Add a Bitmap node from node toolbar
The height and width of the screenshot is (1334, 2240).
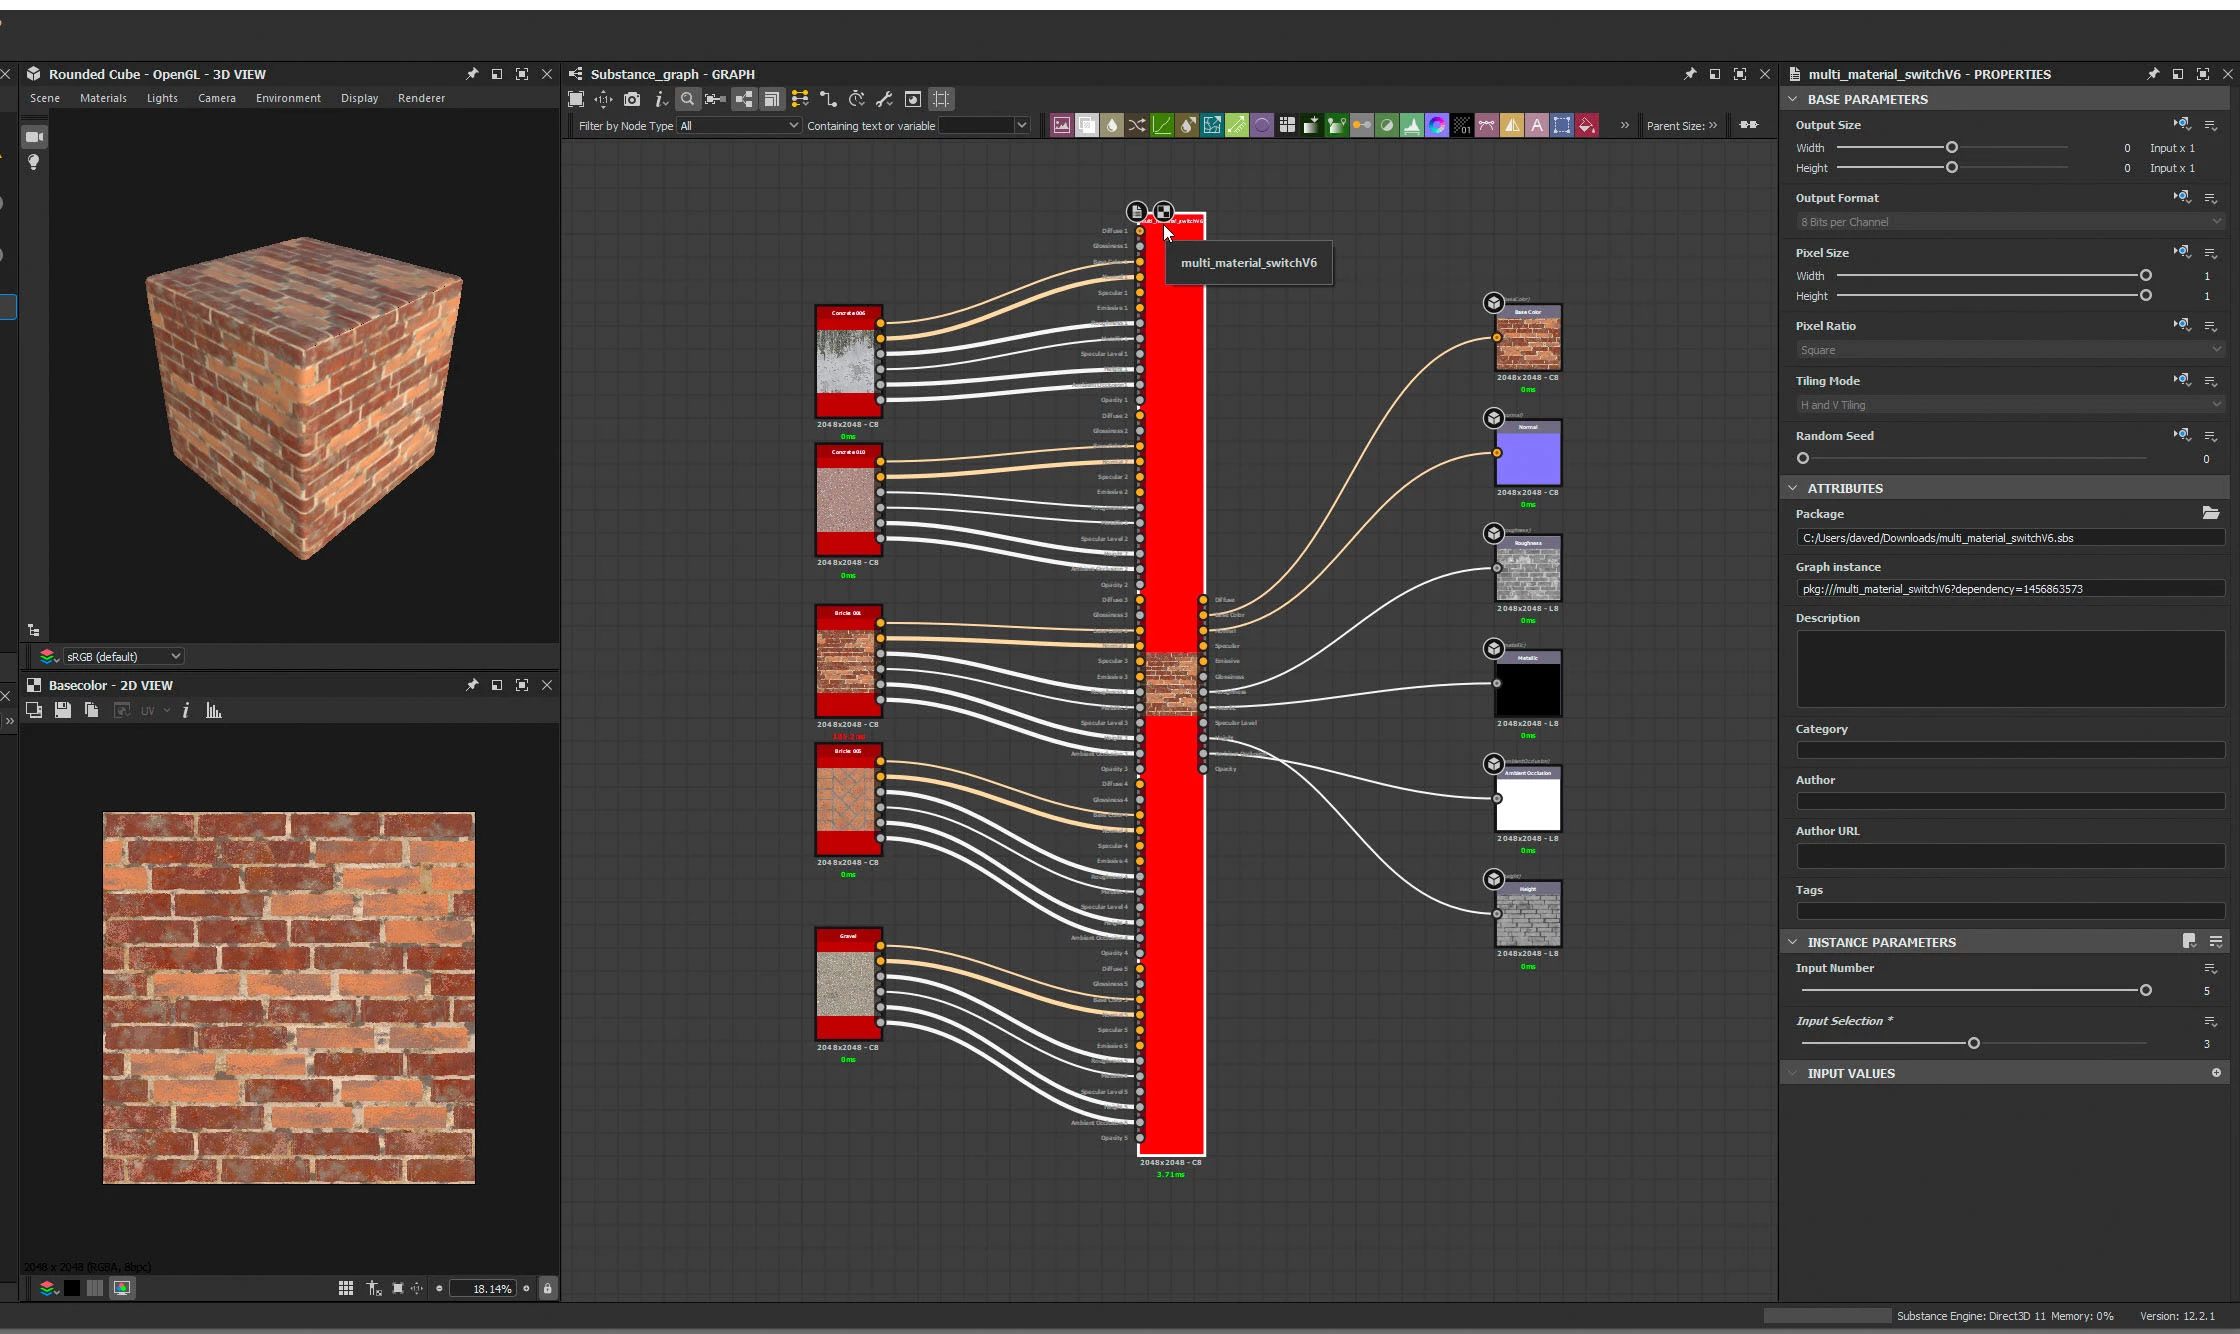pyautogui.click(x=1061, y=125)
